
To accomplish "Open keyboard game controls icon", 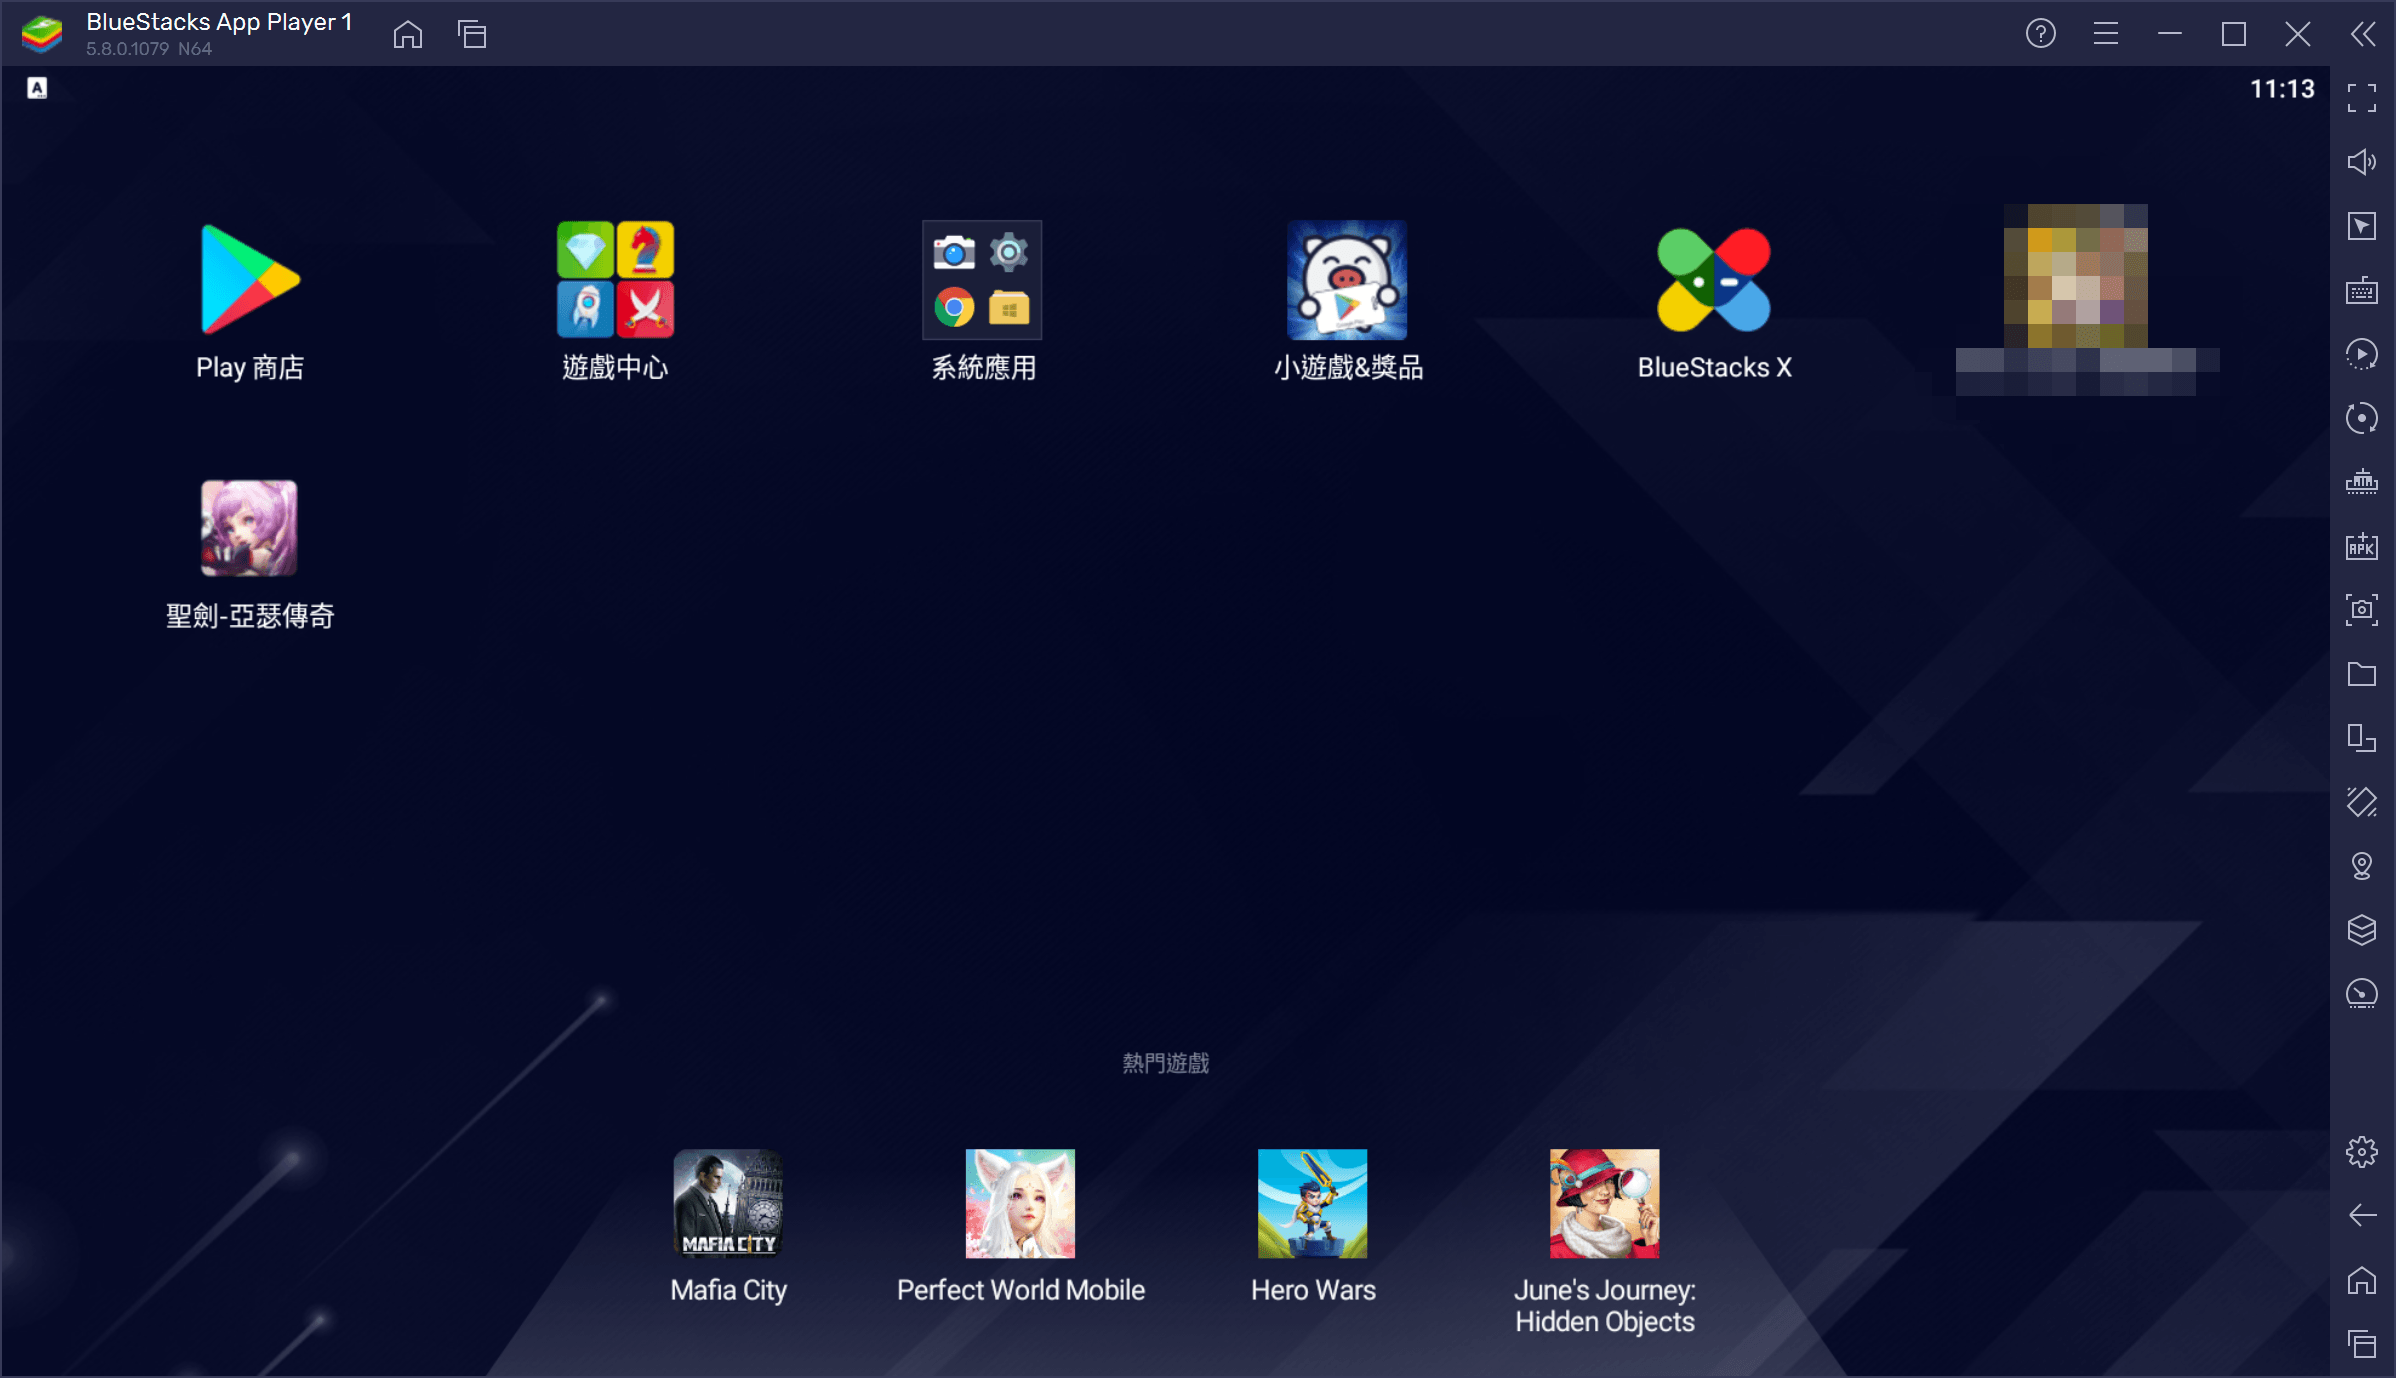I will (2362, 290).
